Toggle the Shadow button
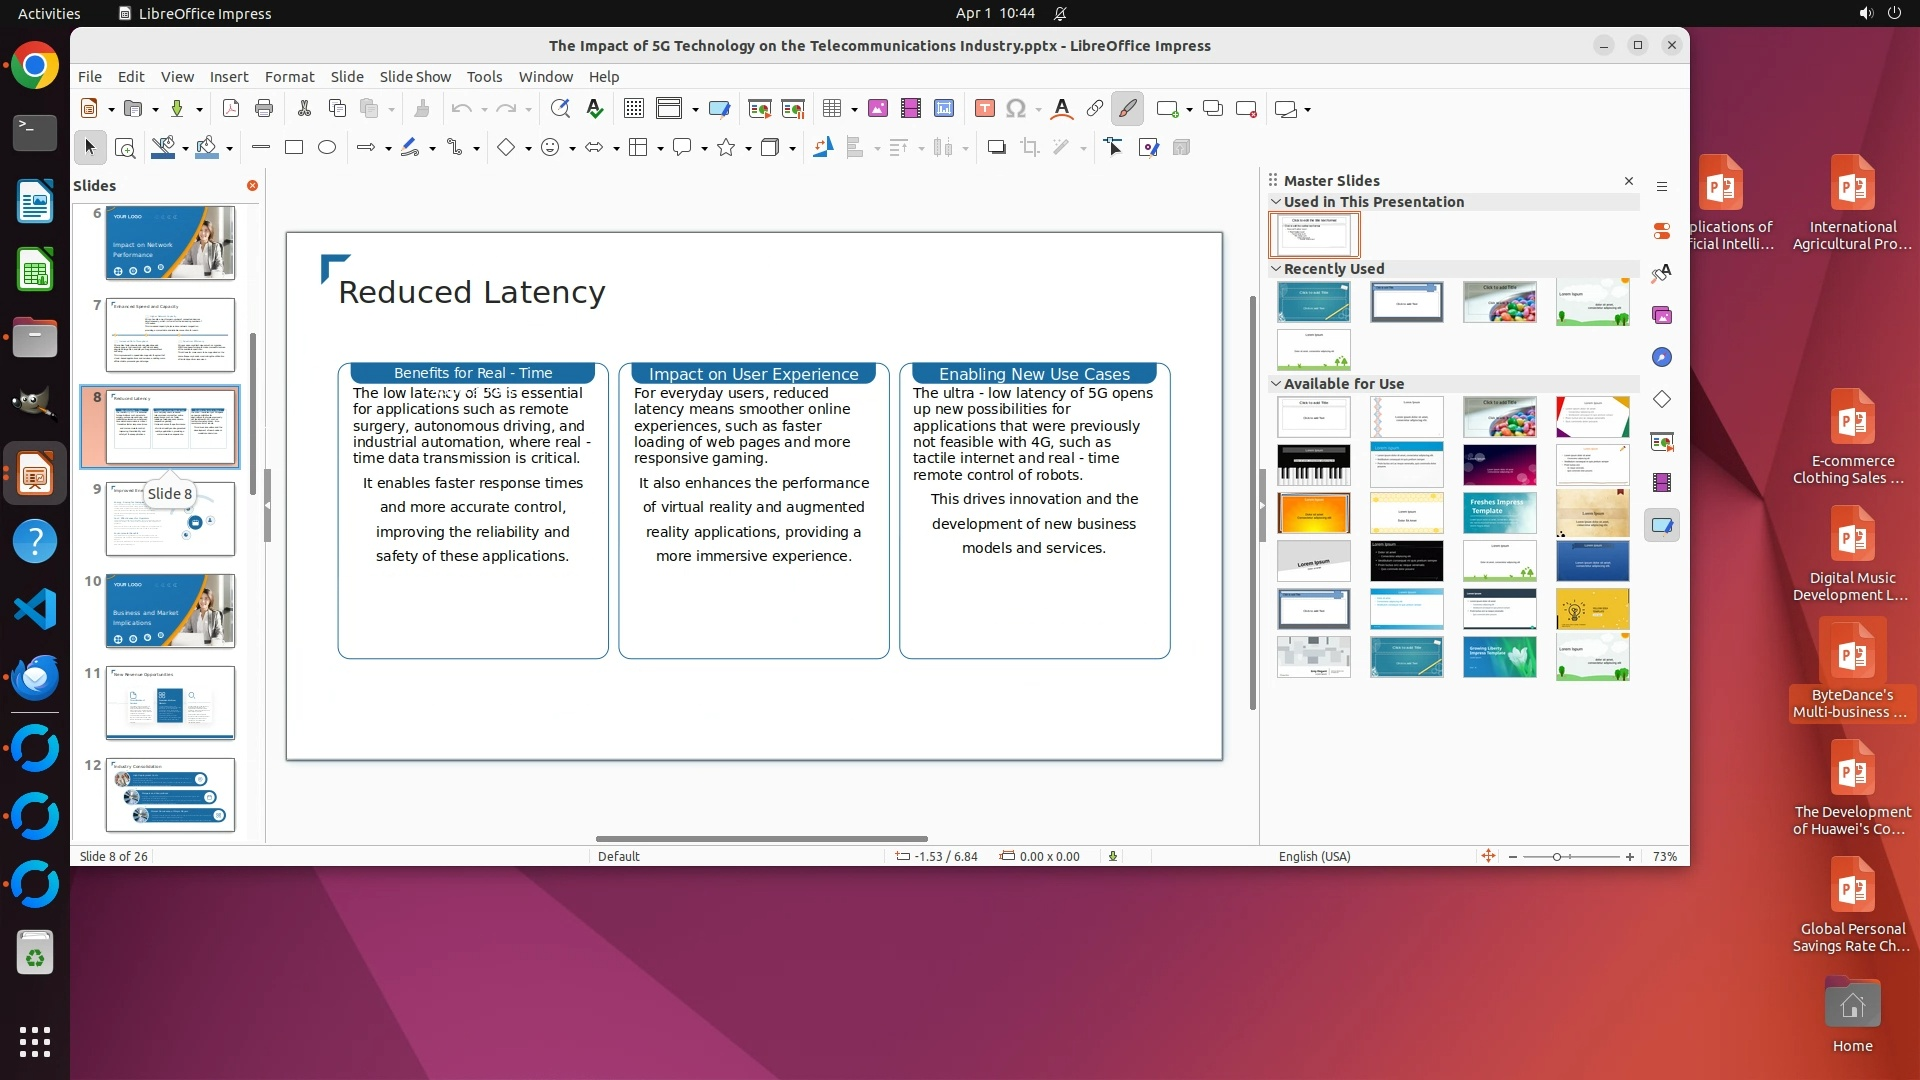Image resolution: width=1920 pixels, height=1080 pixels. point(996,148)
